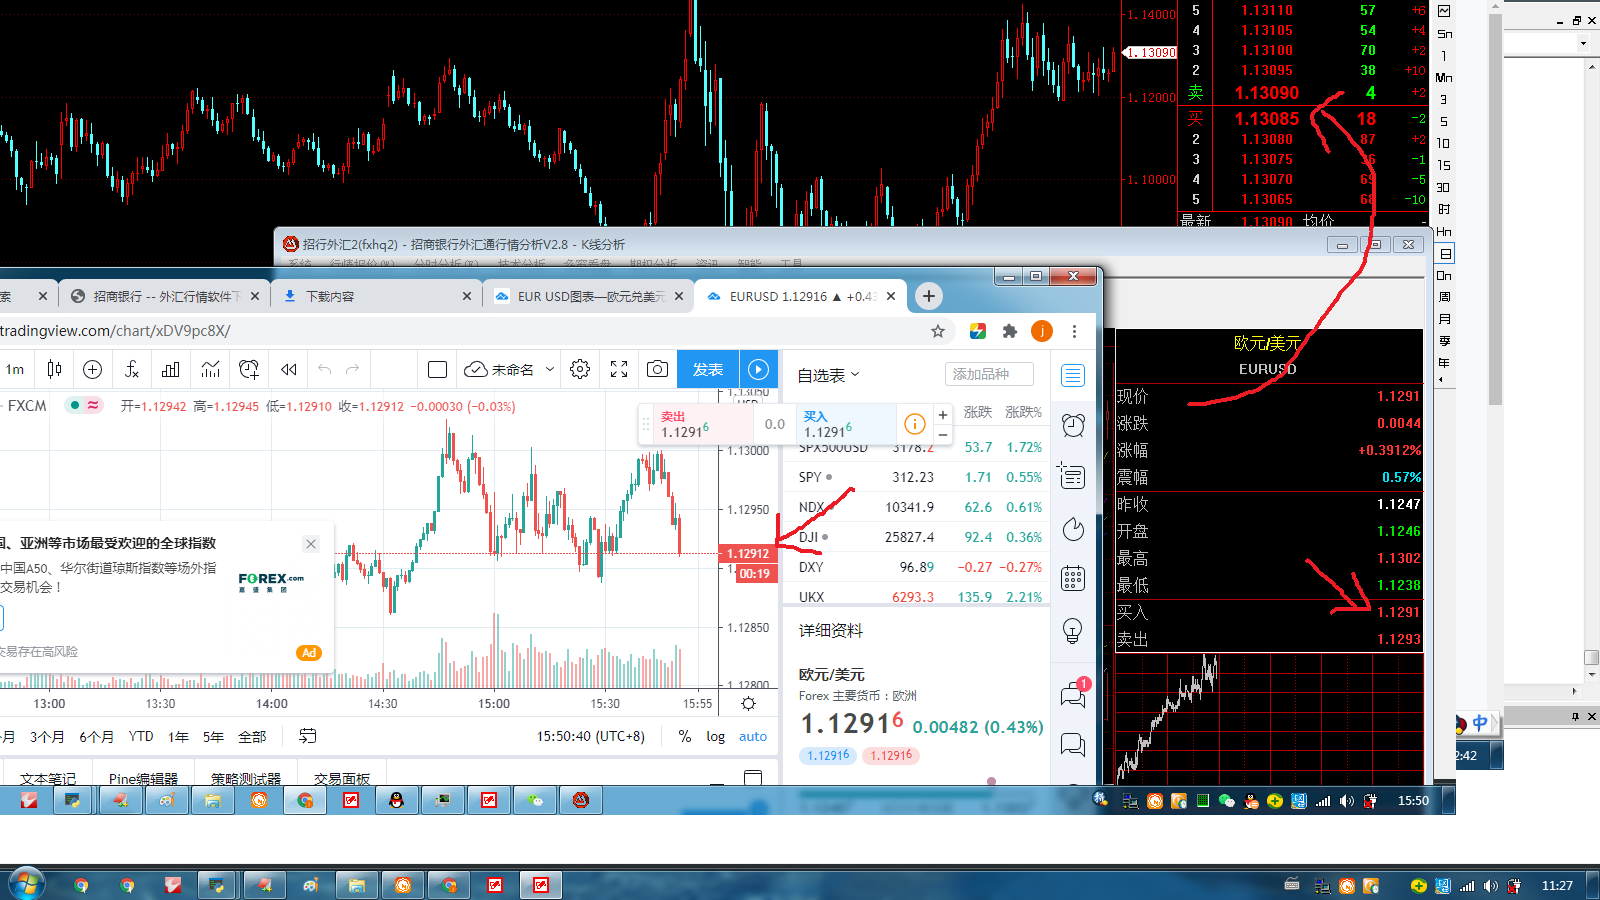This screenshot has width=1600, height=900.
Task: Click the 添加品种 add symbol field
Action: pos(988,374)
